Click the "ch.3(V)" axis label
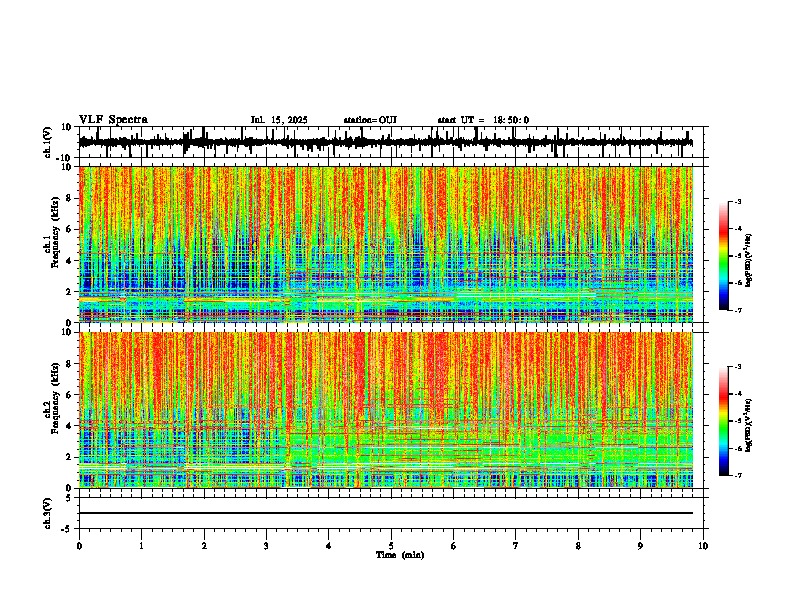The width and height of the screenshot is (792, 612). [47, 513]
